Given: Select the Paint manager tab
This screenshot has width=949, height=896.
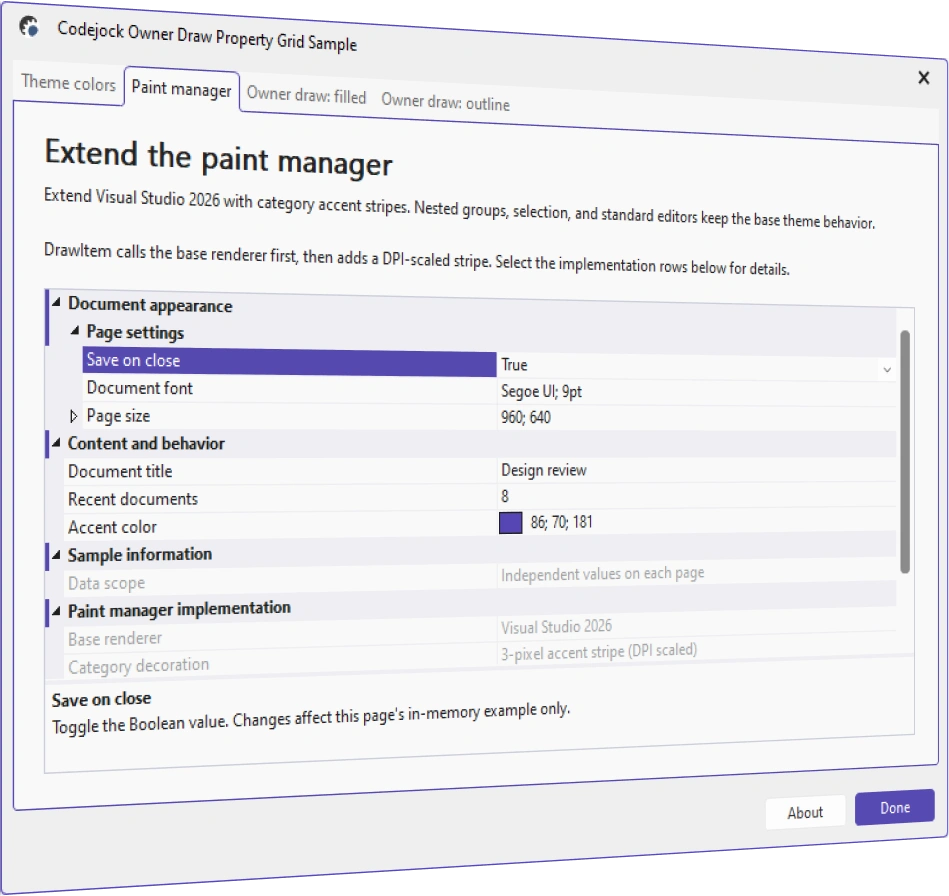Looking at the screenshot, I should [x=182, y=89].
